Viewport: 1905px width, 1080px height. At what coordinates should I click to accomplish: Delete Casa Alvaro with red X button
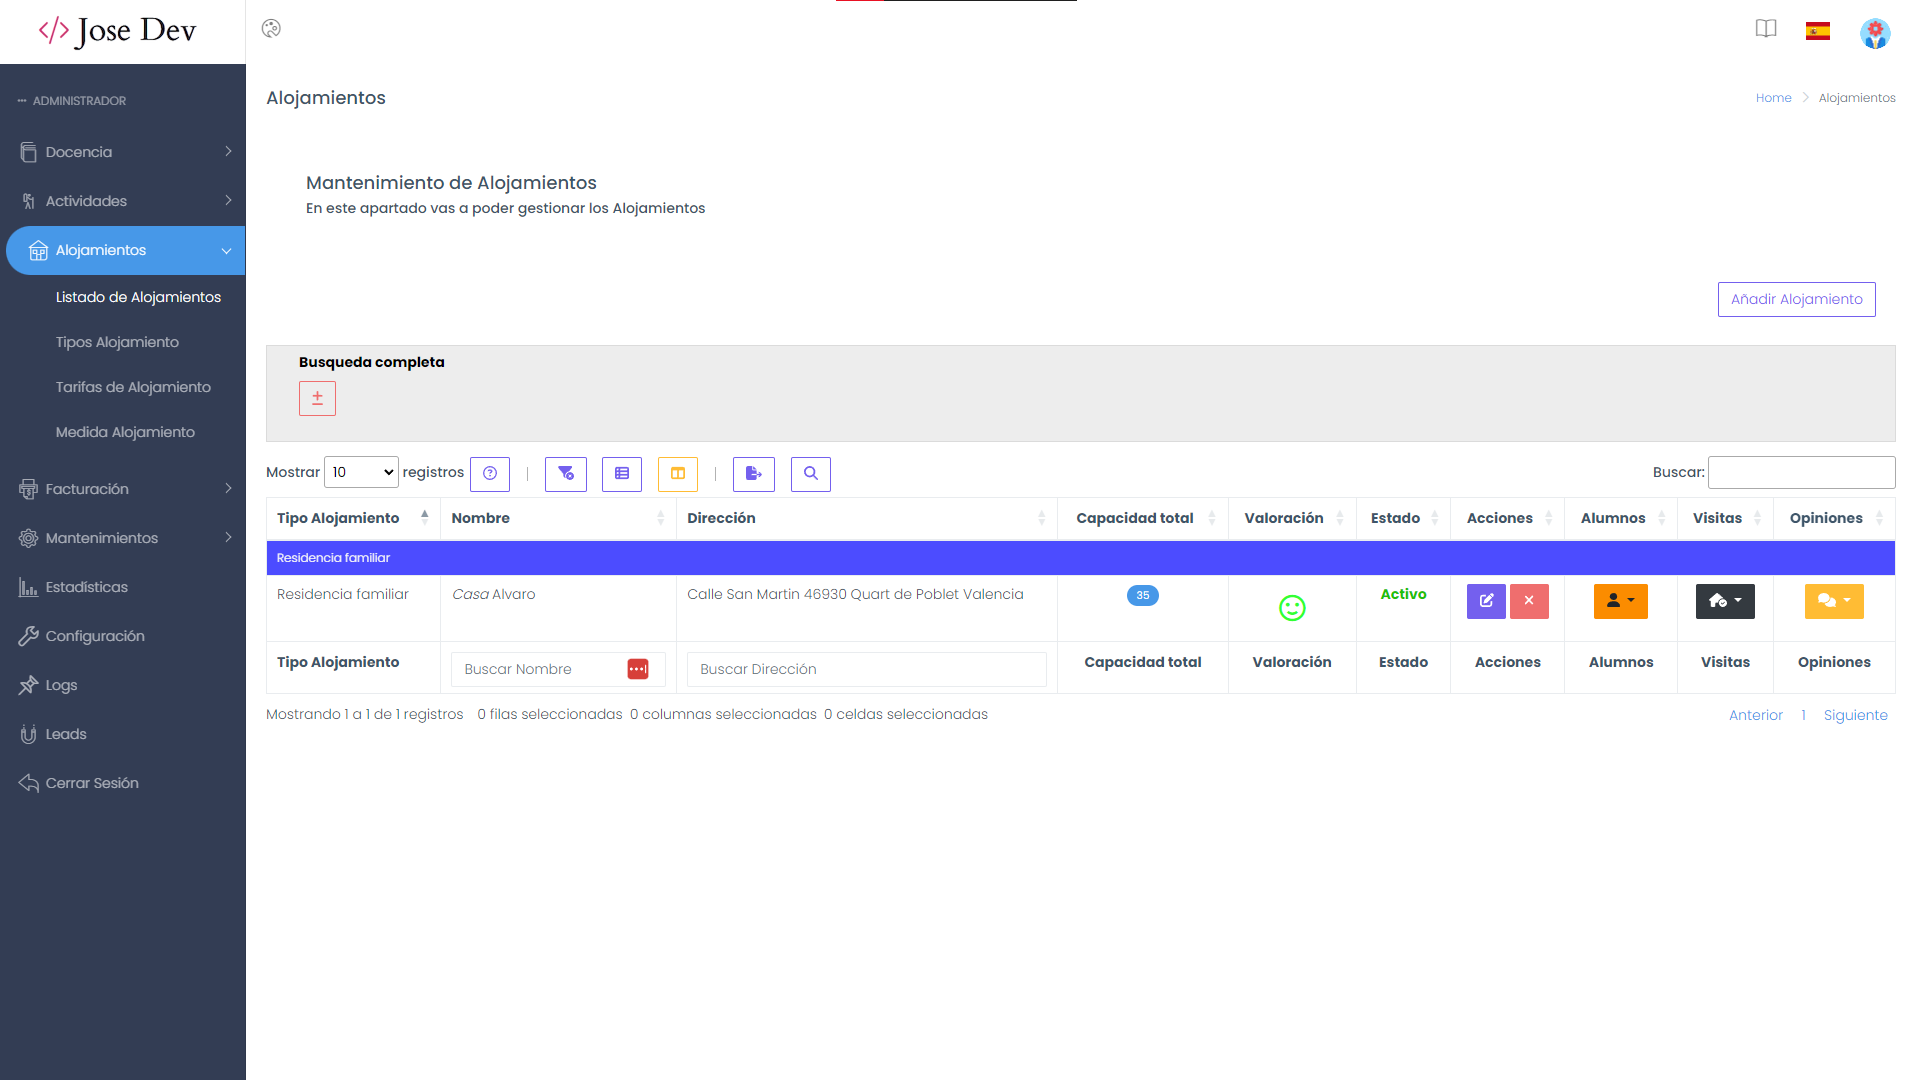coord(1528,601)
